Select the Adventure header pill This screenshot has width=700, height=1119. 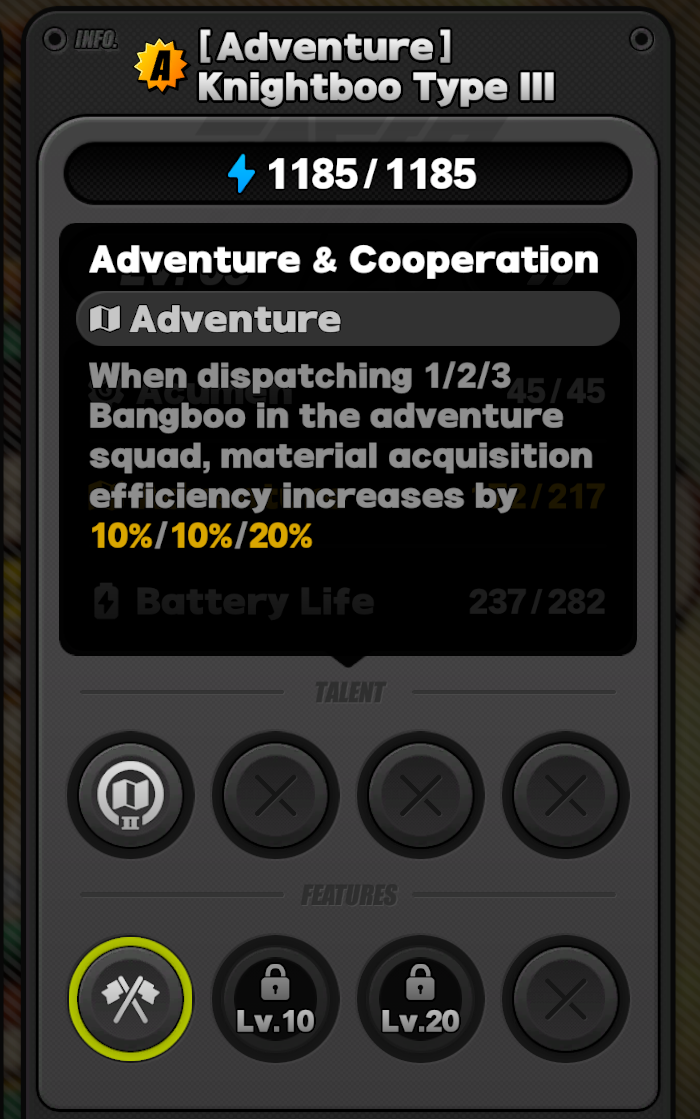pos(348,318)
